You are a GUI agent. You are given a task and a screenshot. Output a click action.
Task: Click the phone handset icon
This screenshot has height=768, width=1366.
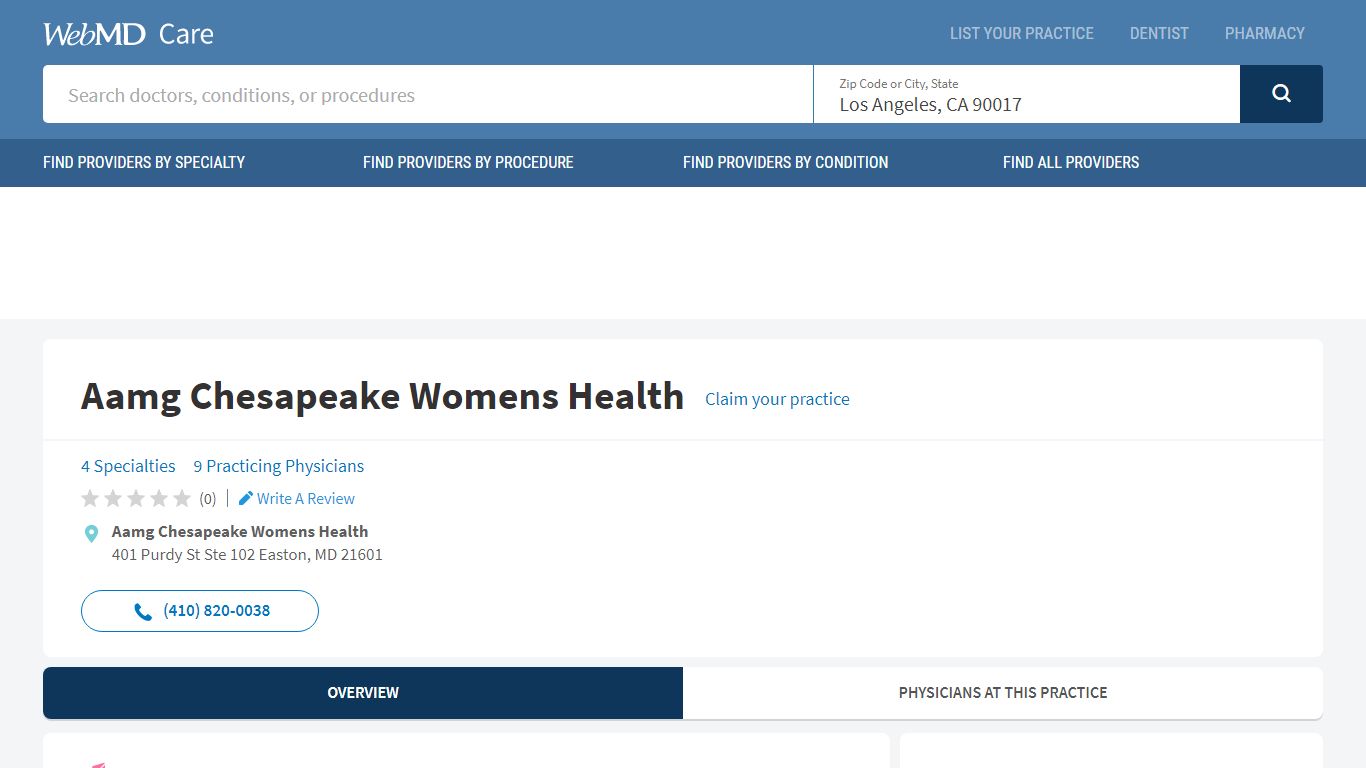[143, 612]
